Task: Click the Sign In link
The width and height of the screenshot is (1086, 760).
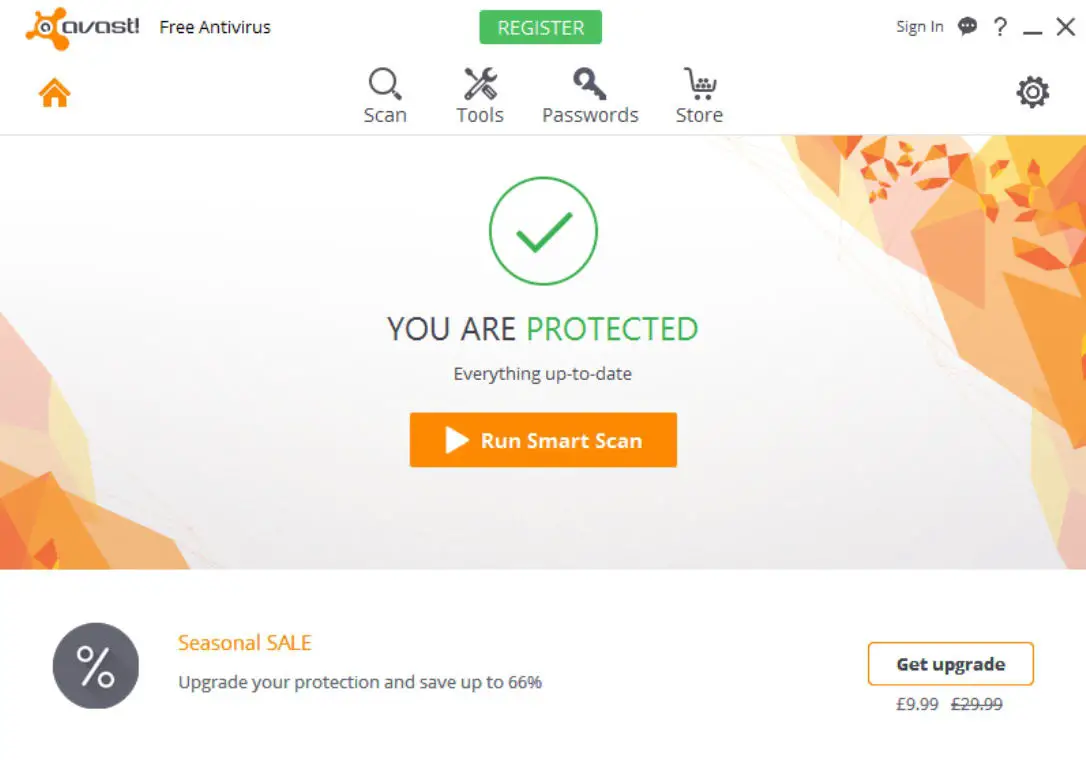Action: click(x=919, y=27)
